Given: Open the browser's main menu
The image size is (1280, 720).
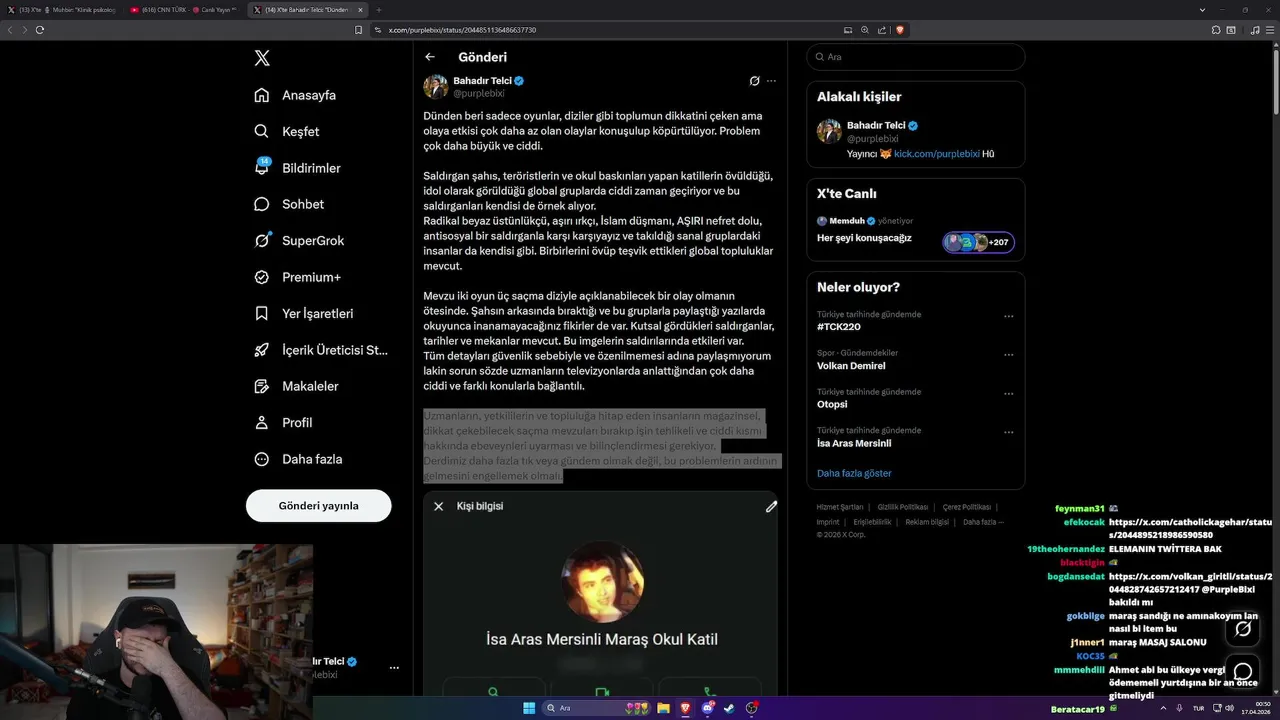Looking at the screenshot, I should tap(1270, 30).
